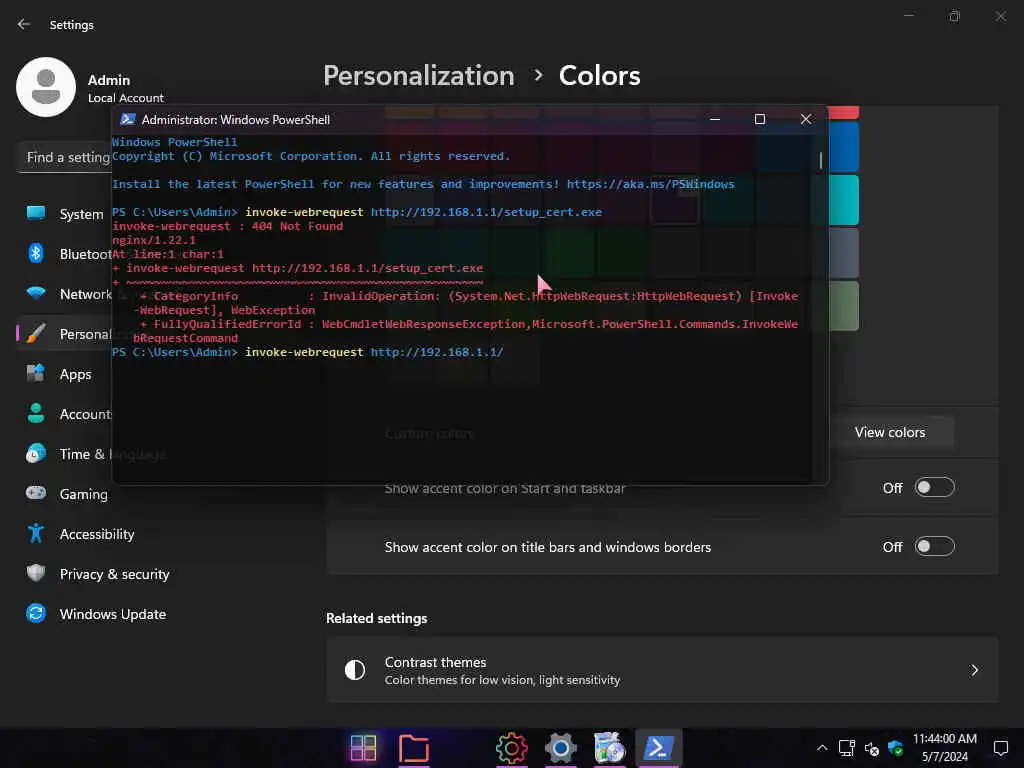1024x768 pixels.
Task: Click the PowerShell vertical scrollbar
Action: click(x=821, y=160)
